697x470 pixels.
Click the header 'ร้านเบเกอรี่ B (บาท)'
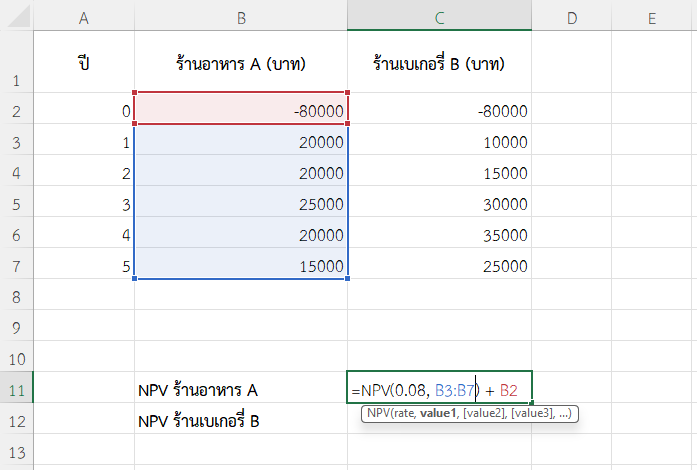(439, 61)
